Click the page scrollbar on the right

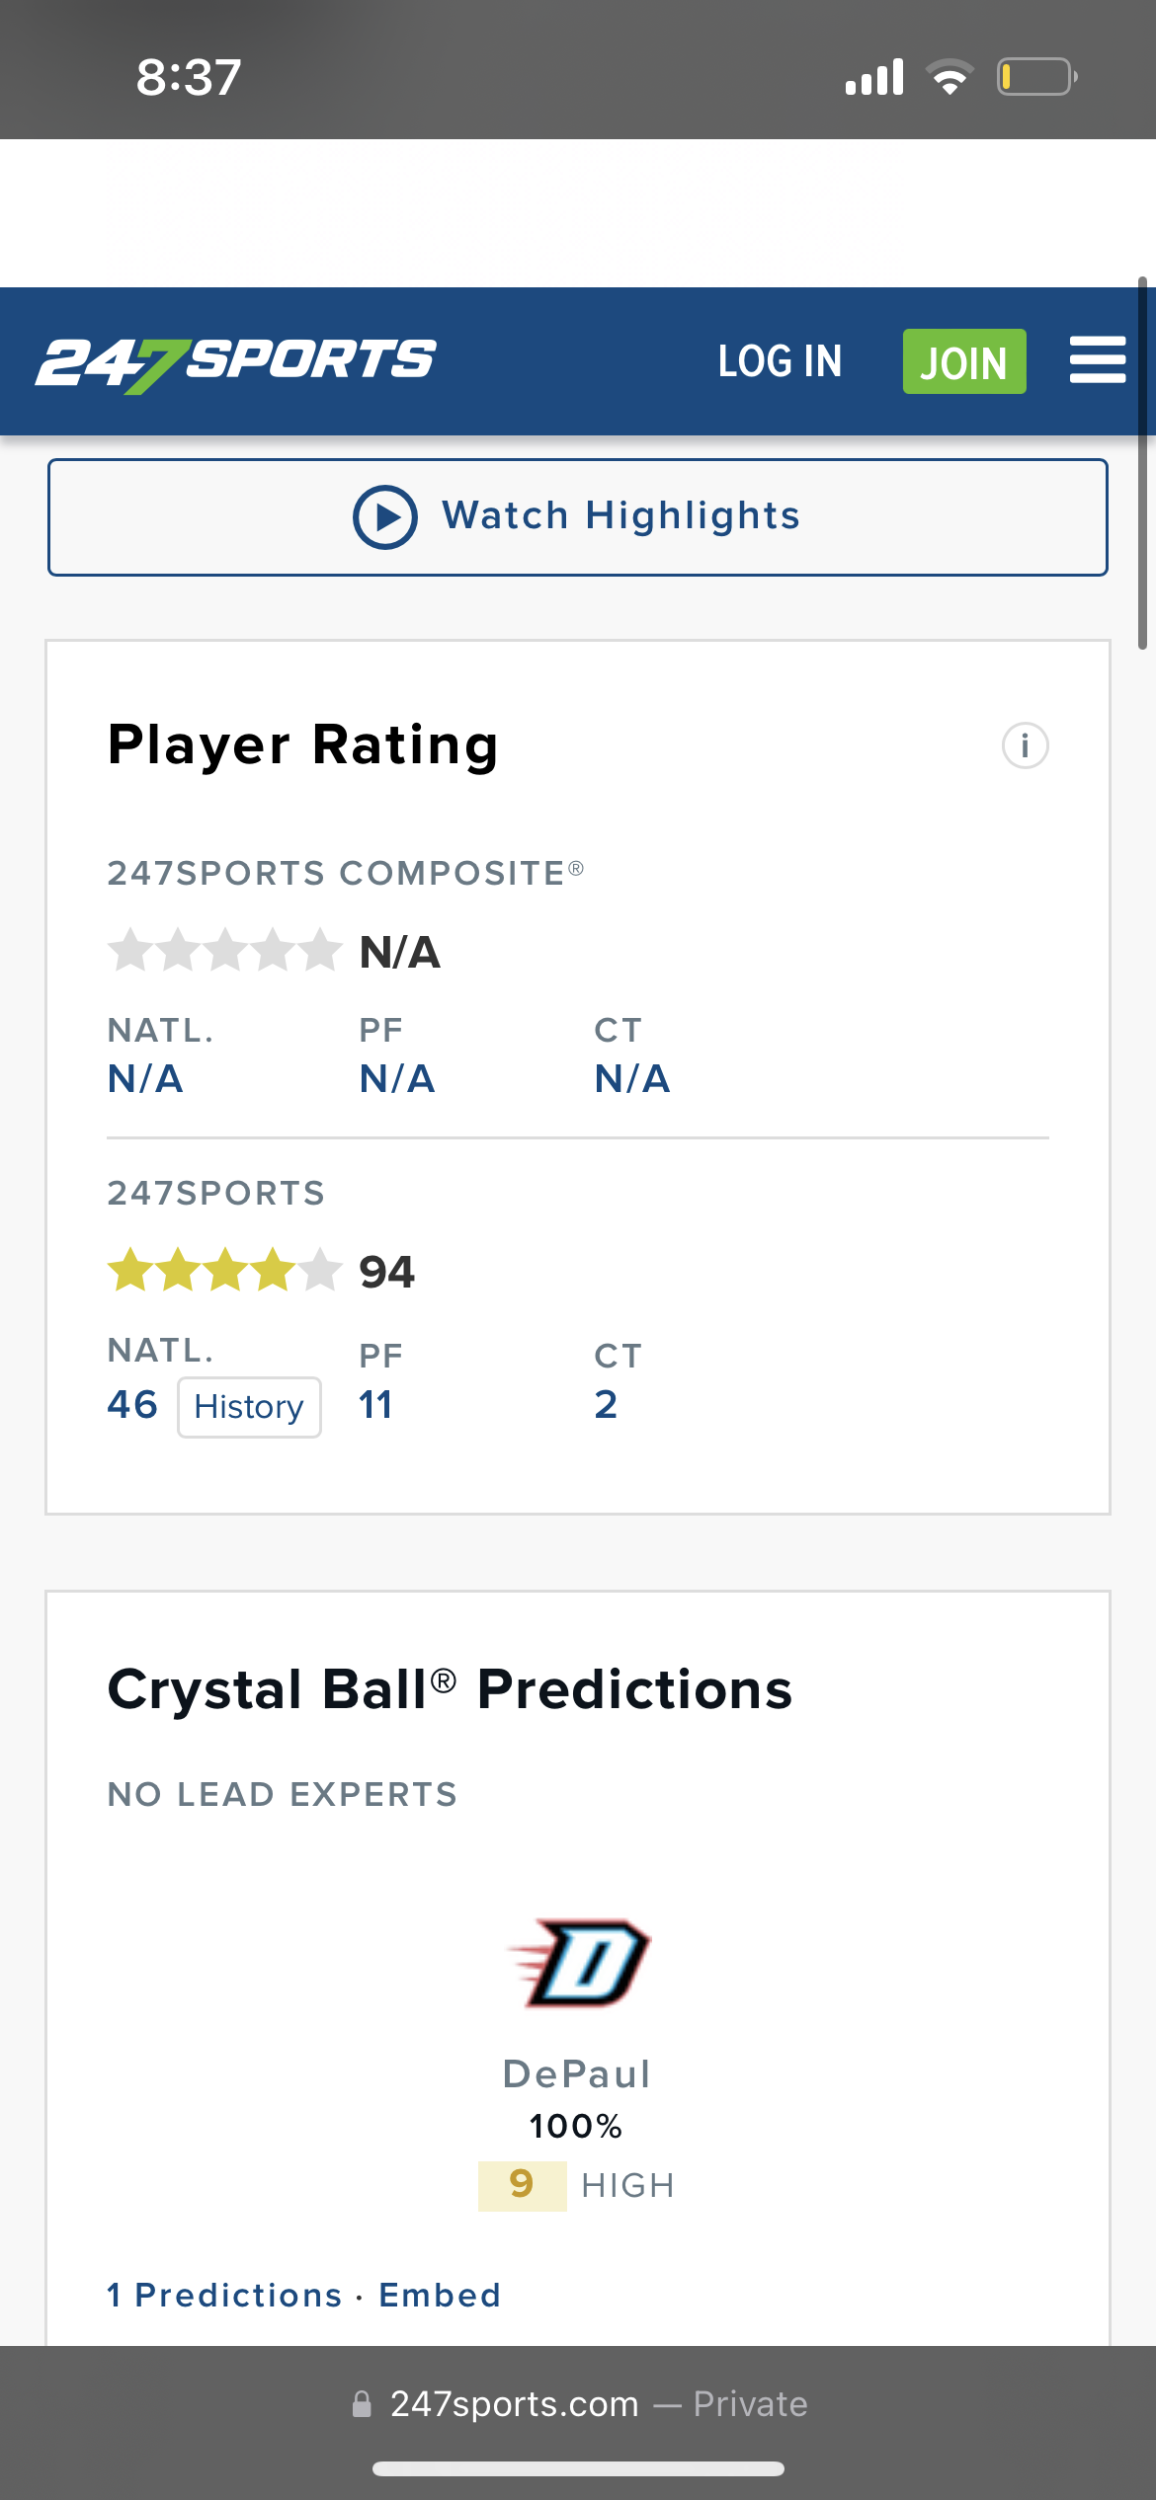pyautogui.click(x=1142, y=464)
